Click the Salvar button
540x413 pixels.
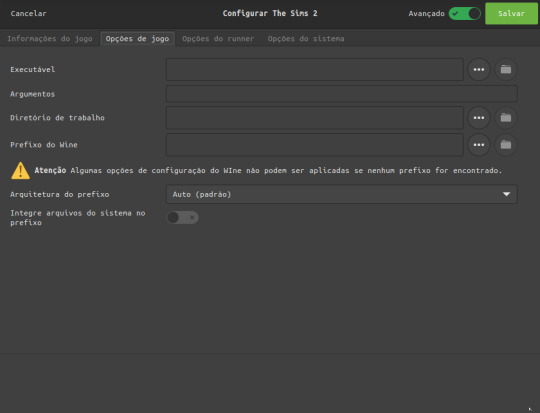pos(511,13)
